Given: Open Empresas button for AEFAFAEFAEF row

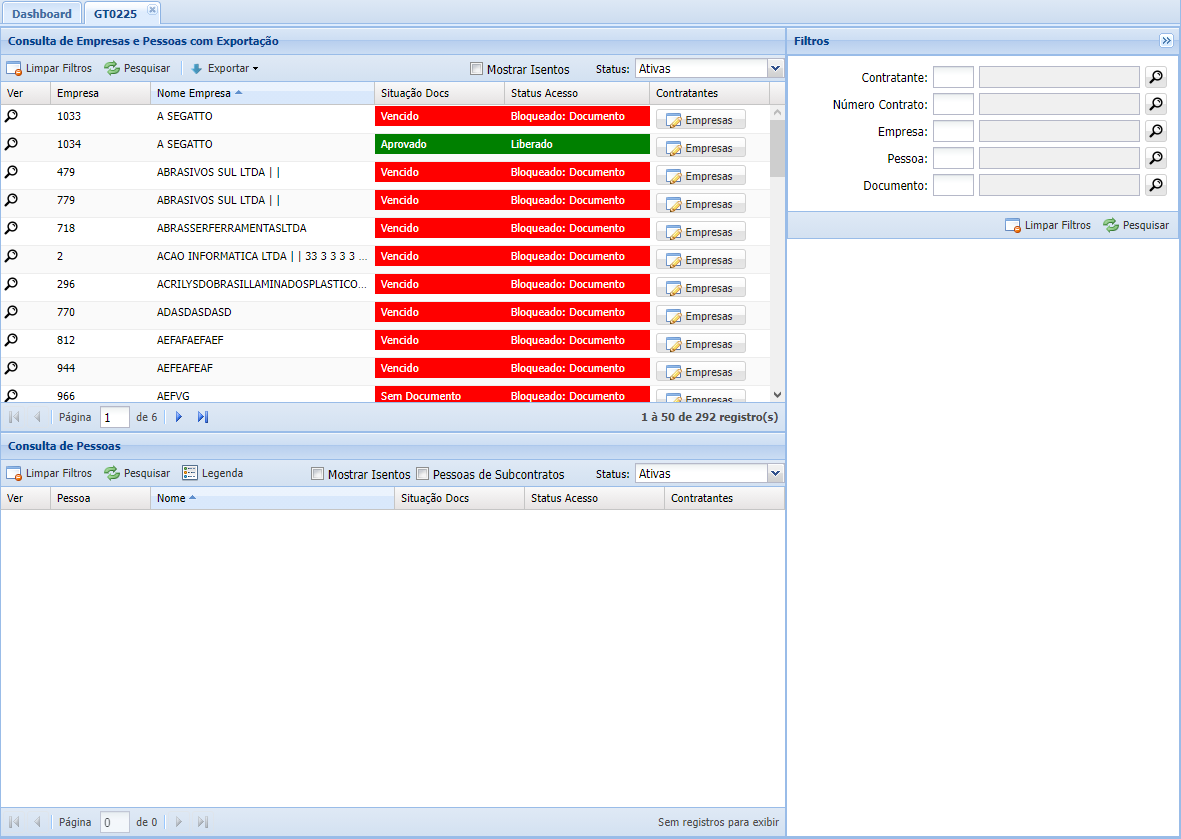Looking at the screenshot, I should click(700, 343).
